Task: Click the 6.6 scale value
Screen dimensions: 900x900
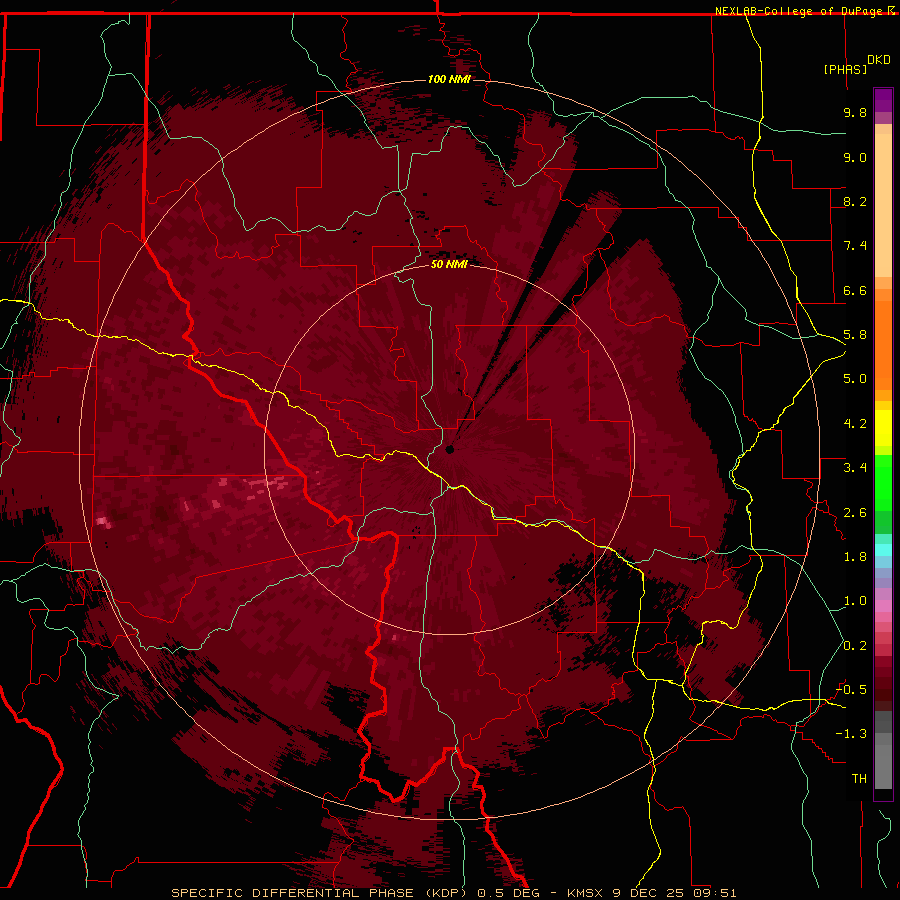Action: pyautogui.click(x=855, y=290)
